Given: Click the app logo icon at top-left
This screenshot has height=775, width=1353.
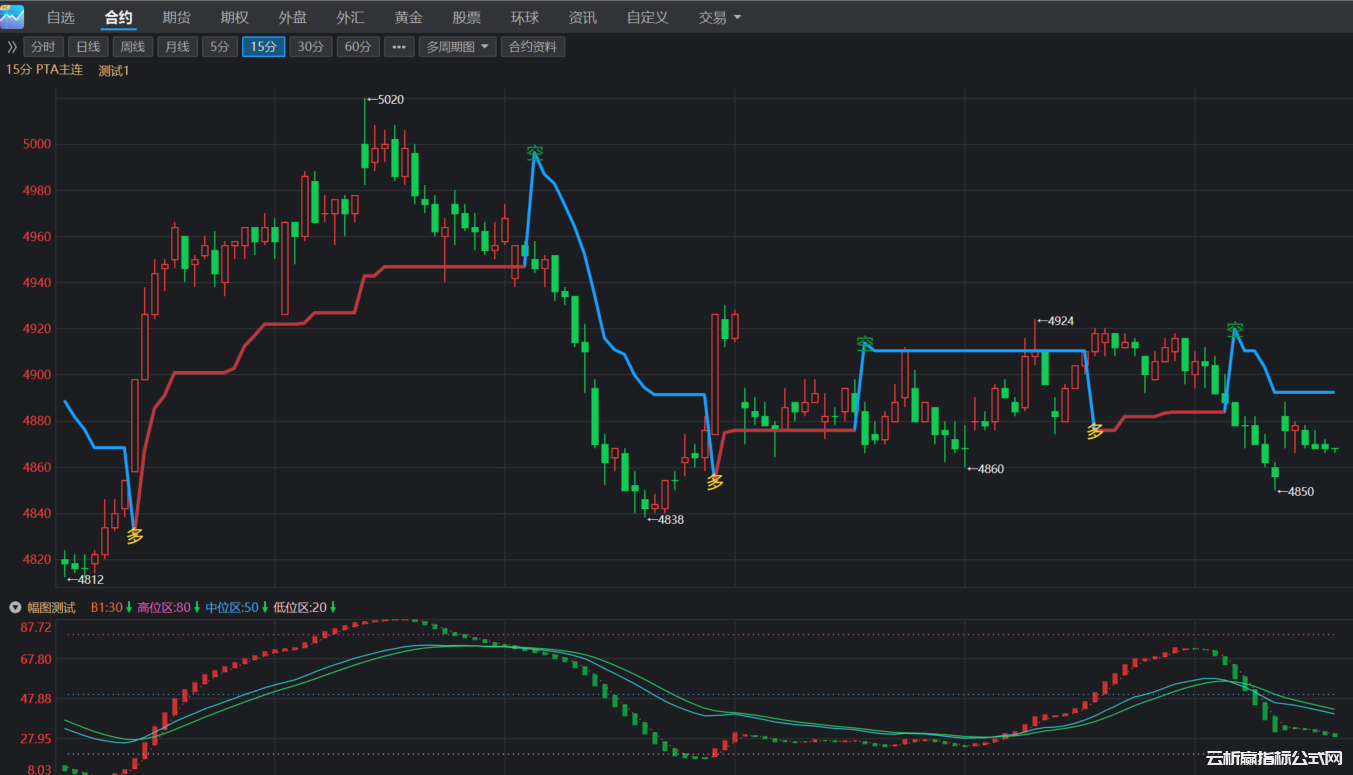Looking at the screenshot, I should point(12,17).
